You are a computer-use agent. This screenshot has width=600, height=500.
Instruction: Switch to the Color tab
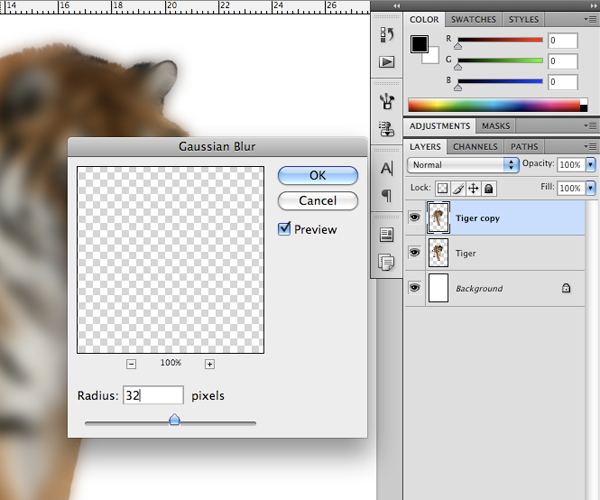424,20
